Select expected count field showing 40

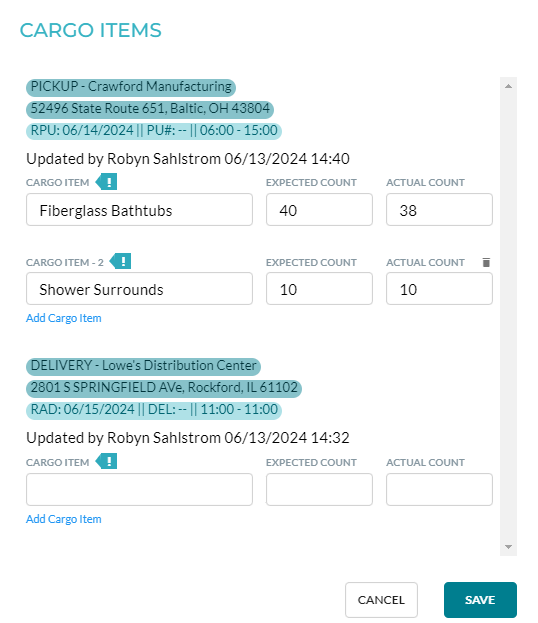click(x=319, y=210)
